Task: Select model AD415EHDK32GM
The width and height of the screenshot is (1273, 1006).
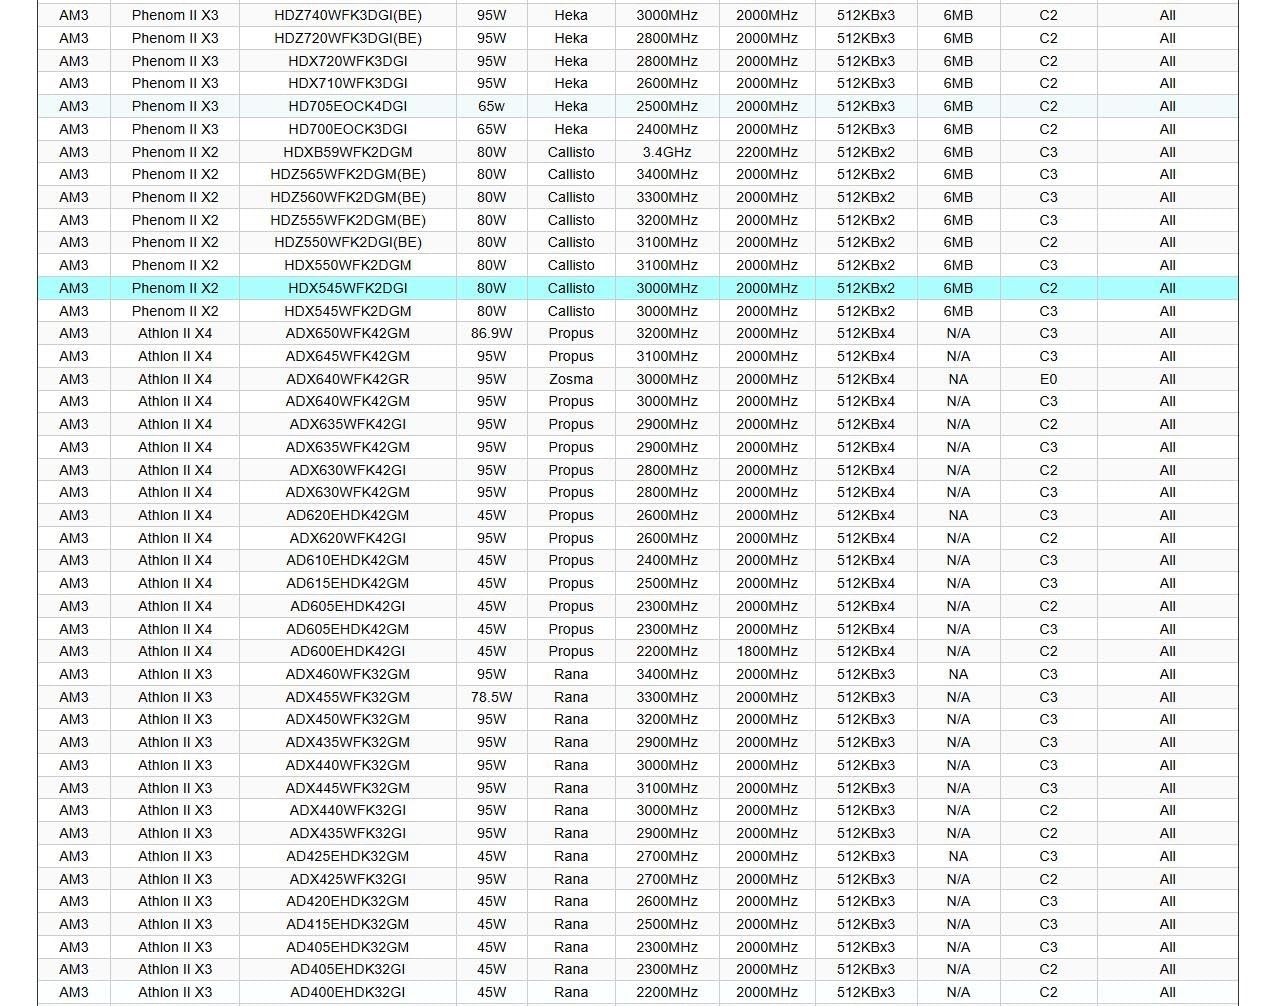Action: coord(347,924)
